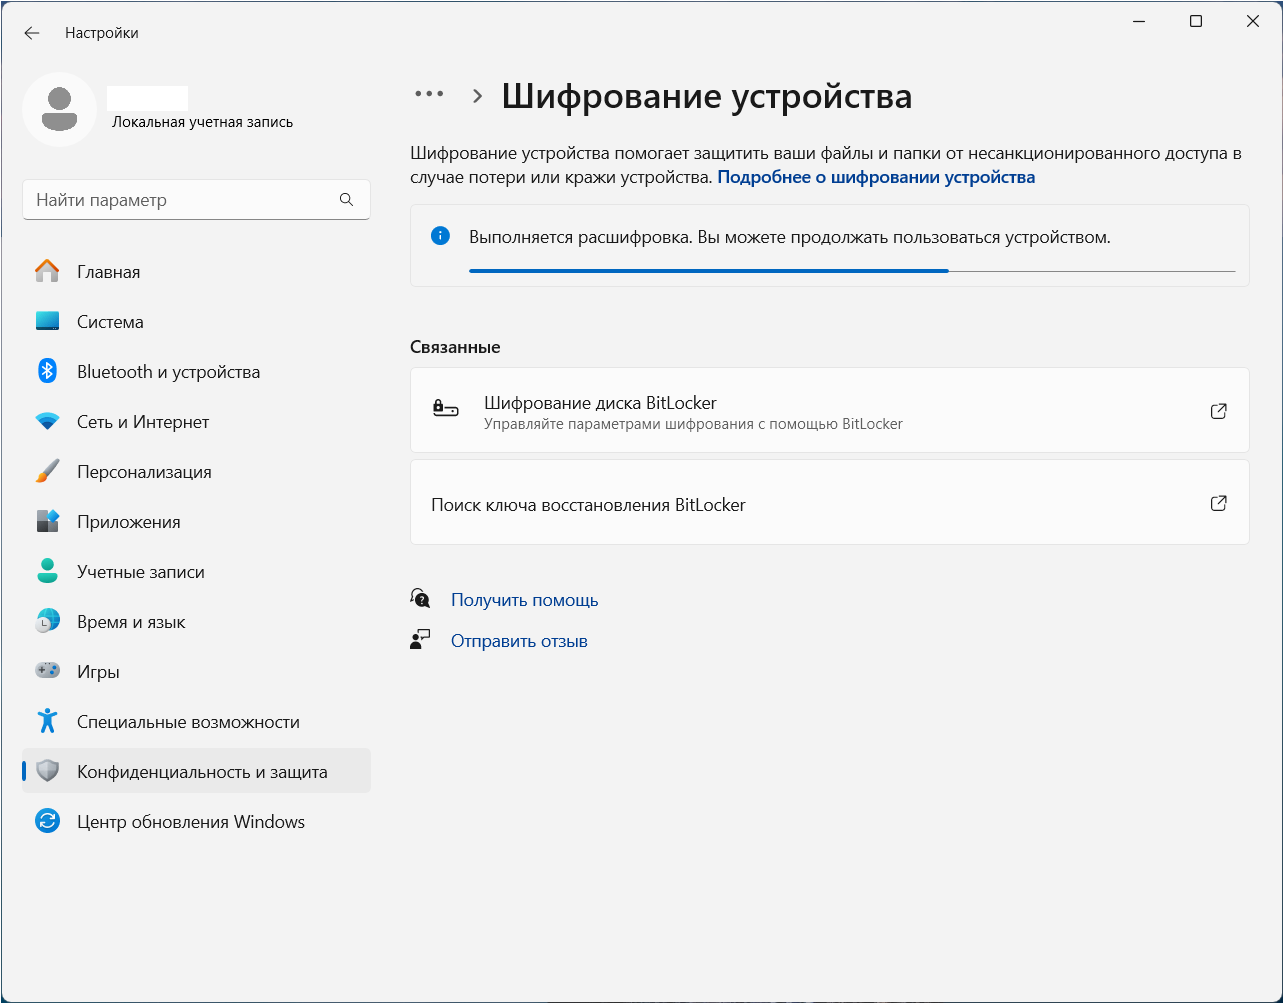Select Специальные возможности in sidebar

[x=188, y=722]
